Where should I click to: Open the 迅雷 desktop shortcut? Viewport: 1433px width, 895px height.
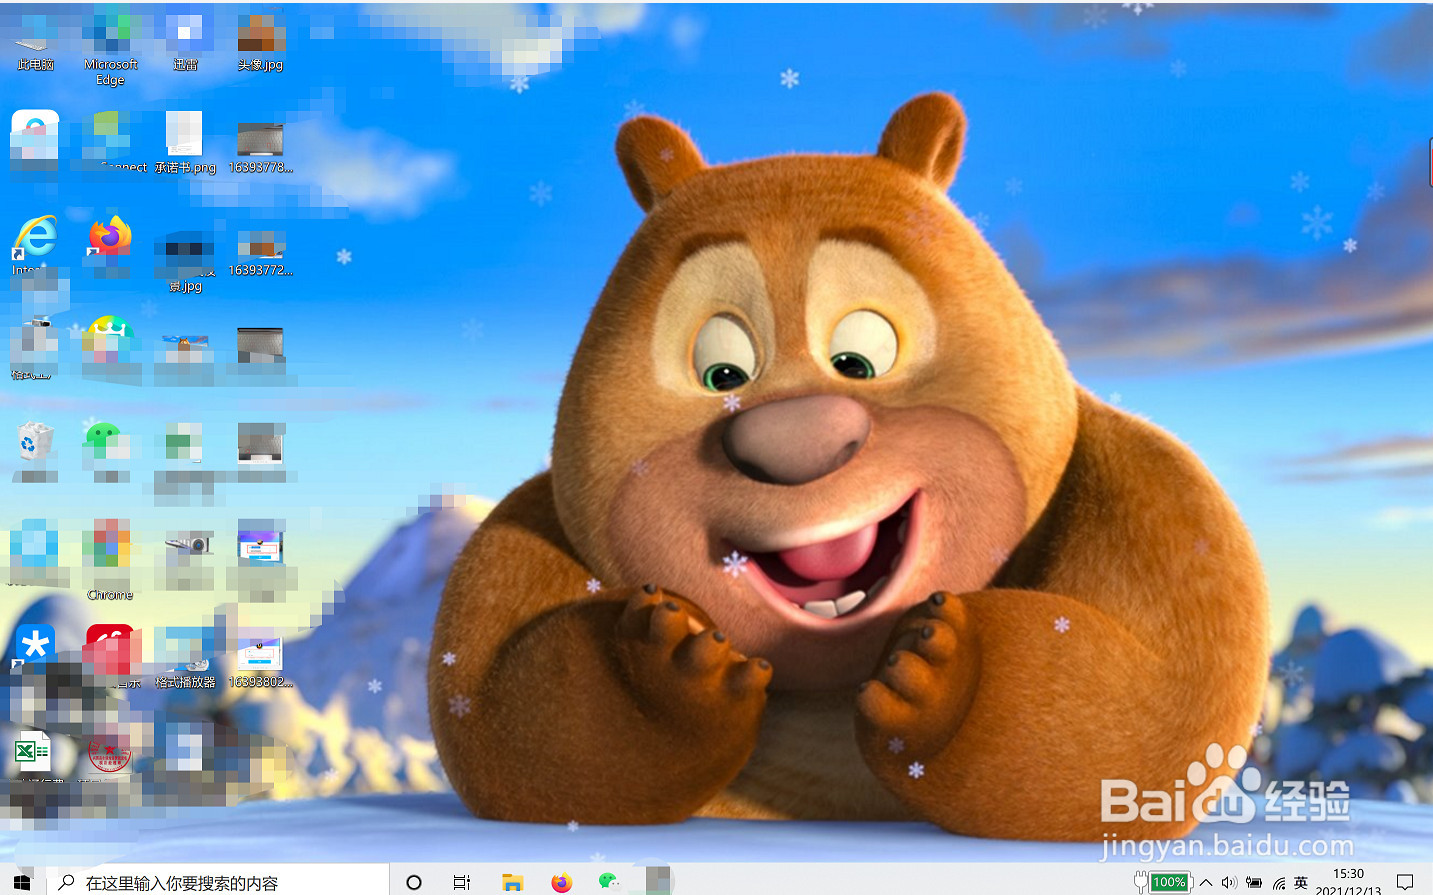click(x=185, y=42)
